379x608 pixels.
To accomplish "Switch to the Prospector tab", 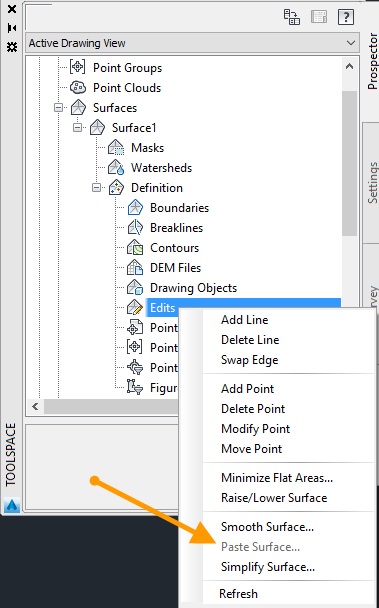I will click(x=372, y=61).
